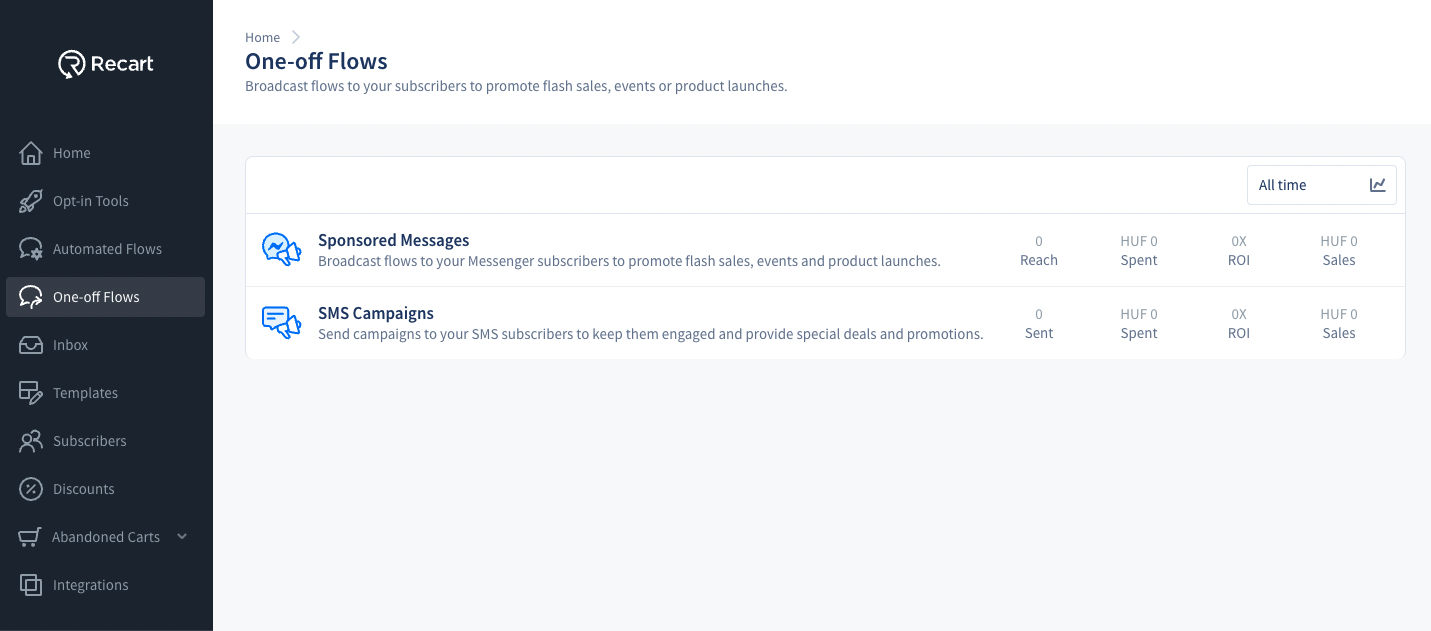
Task: Expand the Abandoned Carts submenu chevron
Action: click(182, 536)
